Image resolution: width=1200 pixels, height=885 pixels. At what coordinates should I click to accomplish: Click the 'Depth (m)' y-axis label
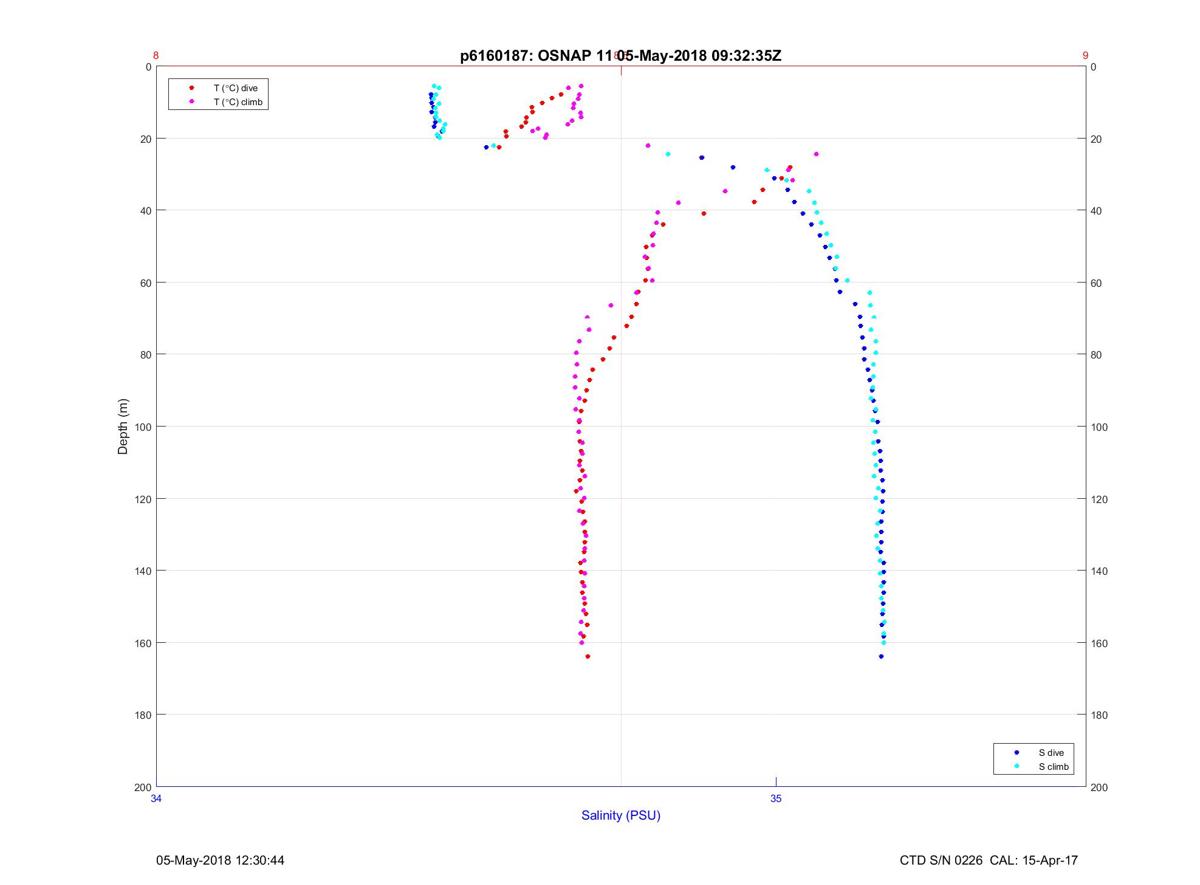pos(124,427)
